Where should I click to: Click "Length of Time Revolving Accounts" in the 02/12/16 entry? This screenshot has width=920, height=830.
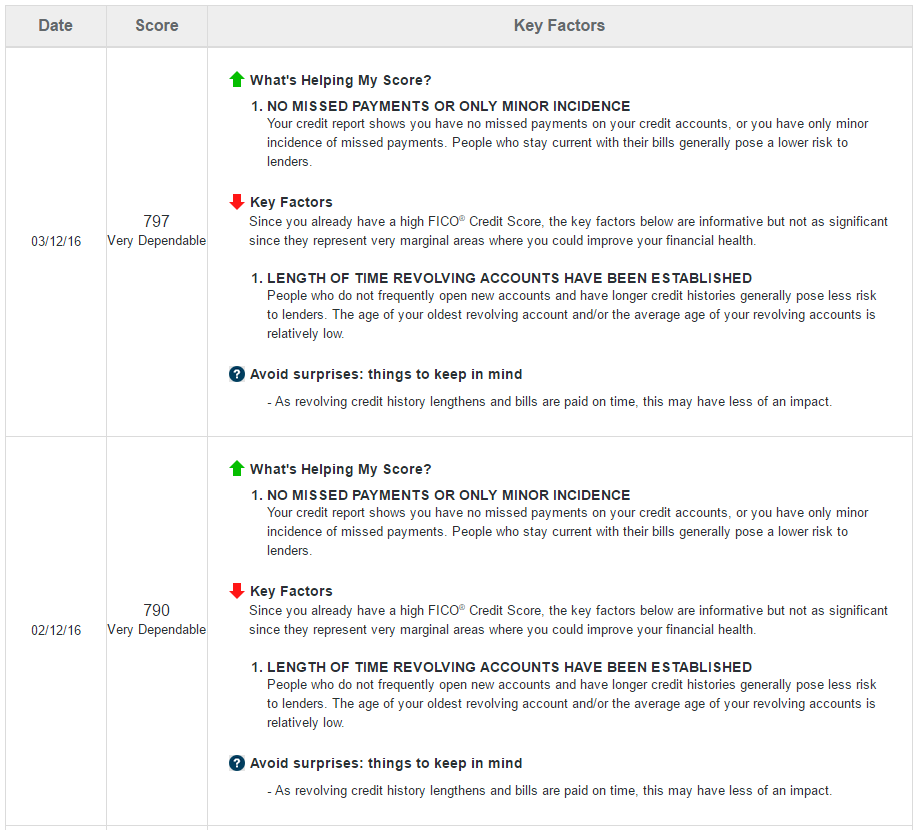(509, 667)
